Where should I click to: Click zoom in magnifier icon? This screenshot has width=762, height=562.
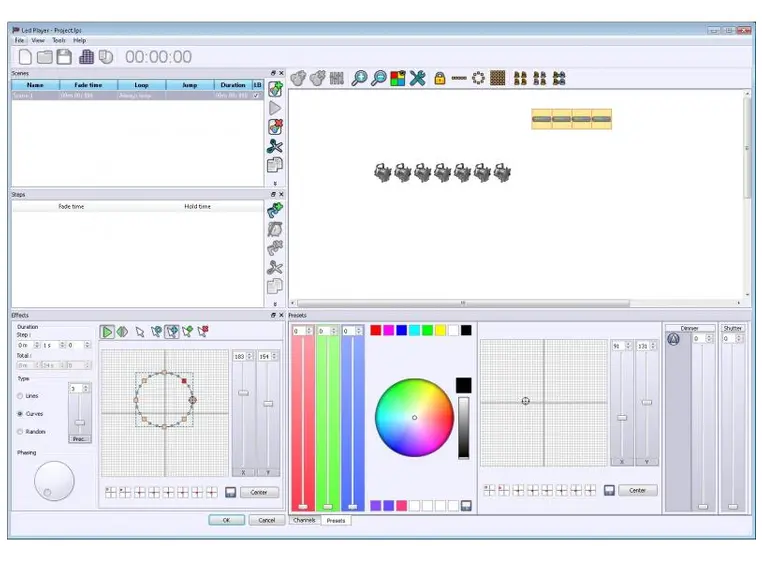pos(359,78)
